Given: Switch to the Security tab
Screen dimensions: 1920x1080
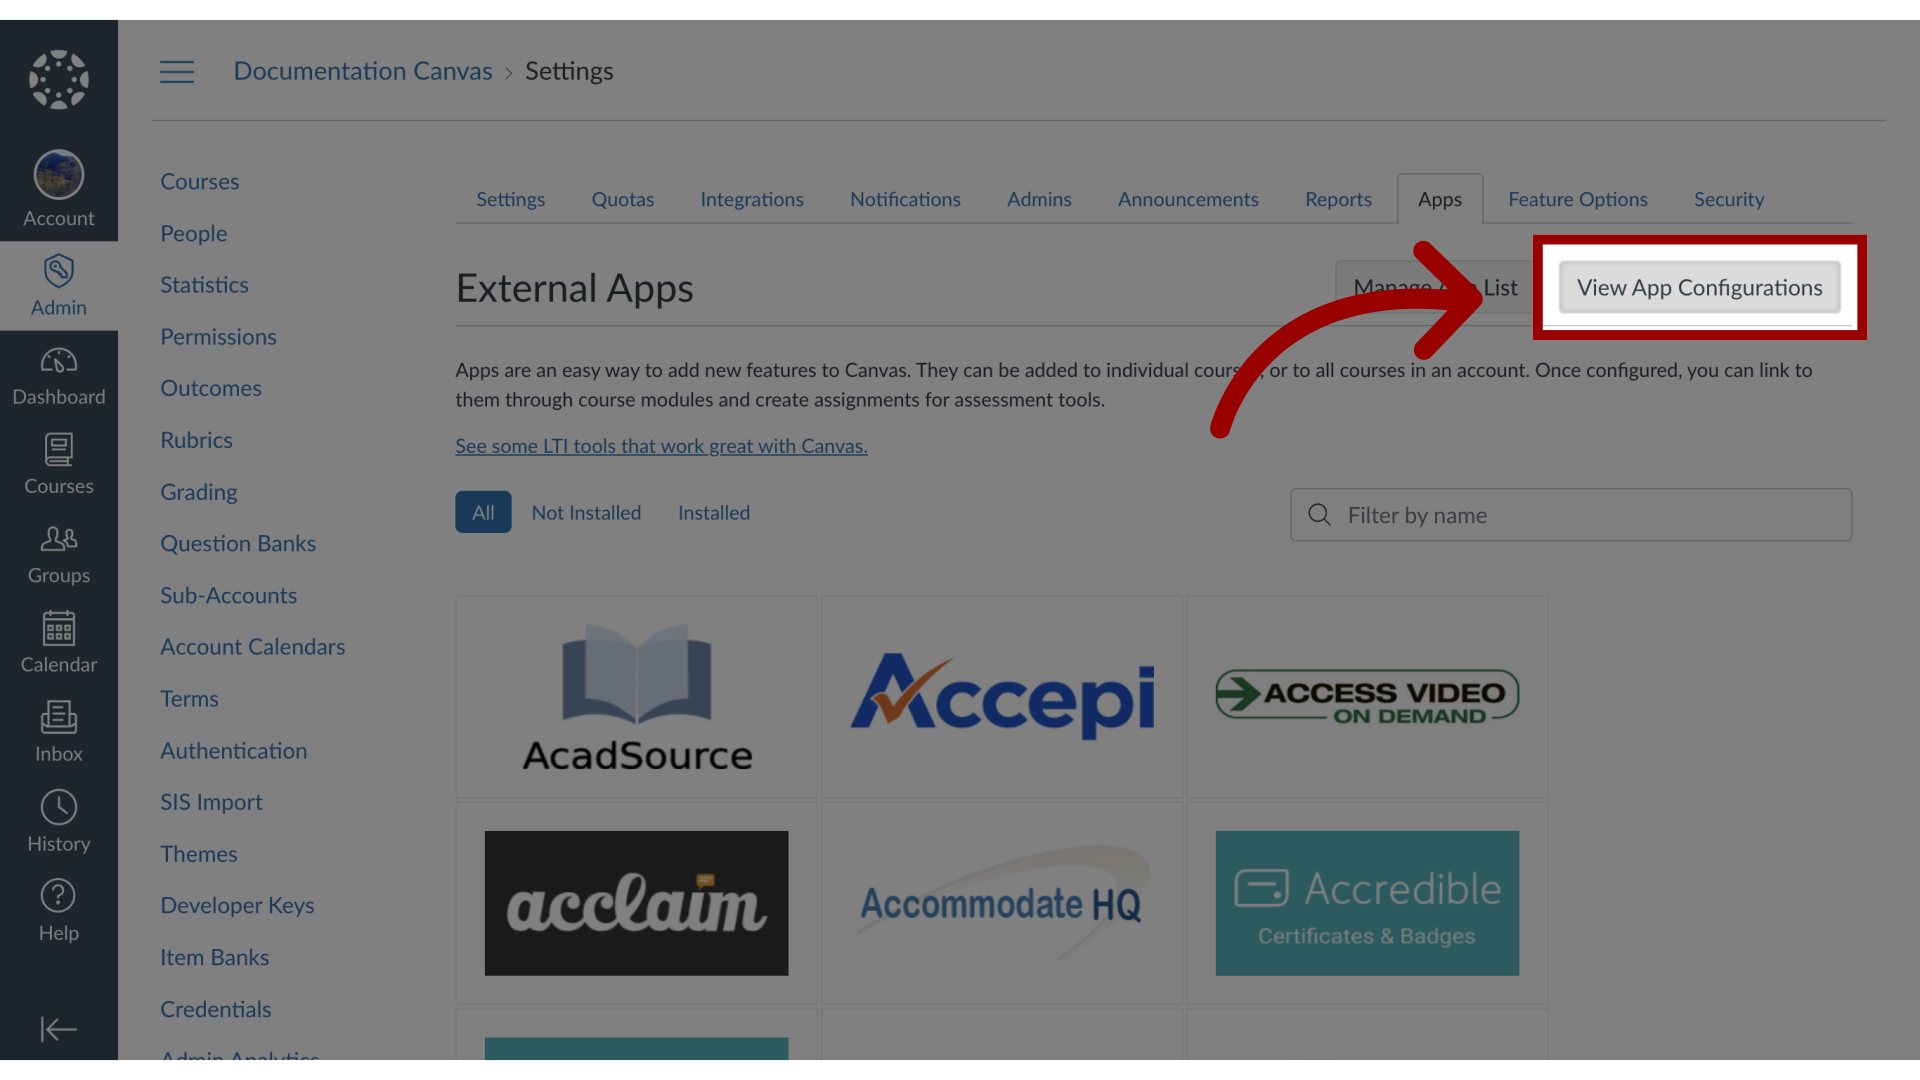Looking at the screenshot, I should (1729, 198).
